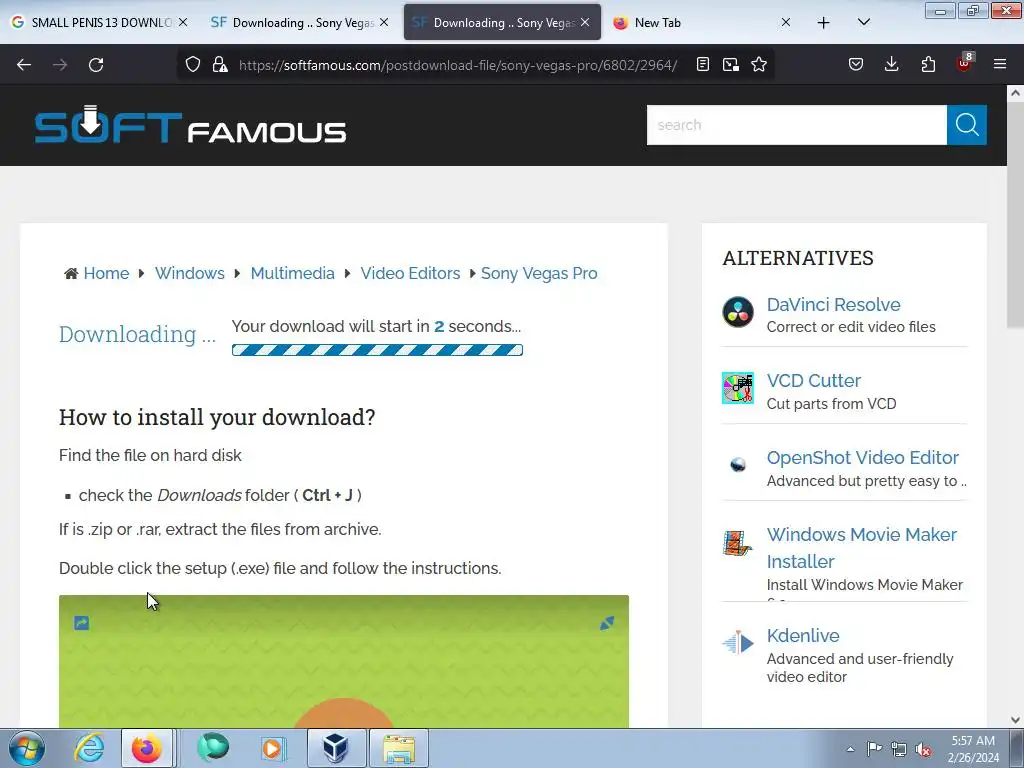Click the expand icon on green video

click(607, 623)
